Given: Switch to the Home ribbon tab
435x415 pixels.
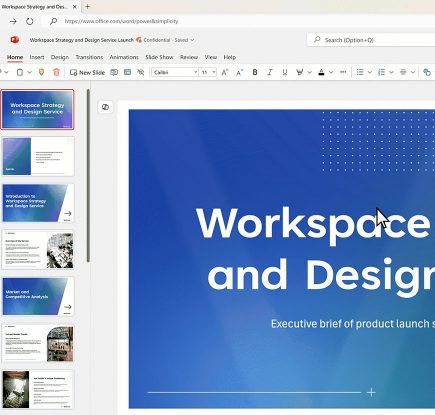Looking at the screenshot, I should click(x=15, y=57).
